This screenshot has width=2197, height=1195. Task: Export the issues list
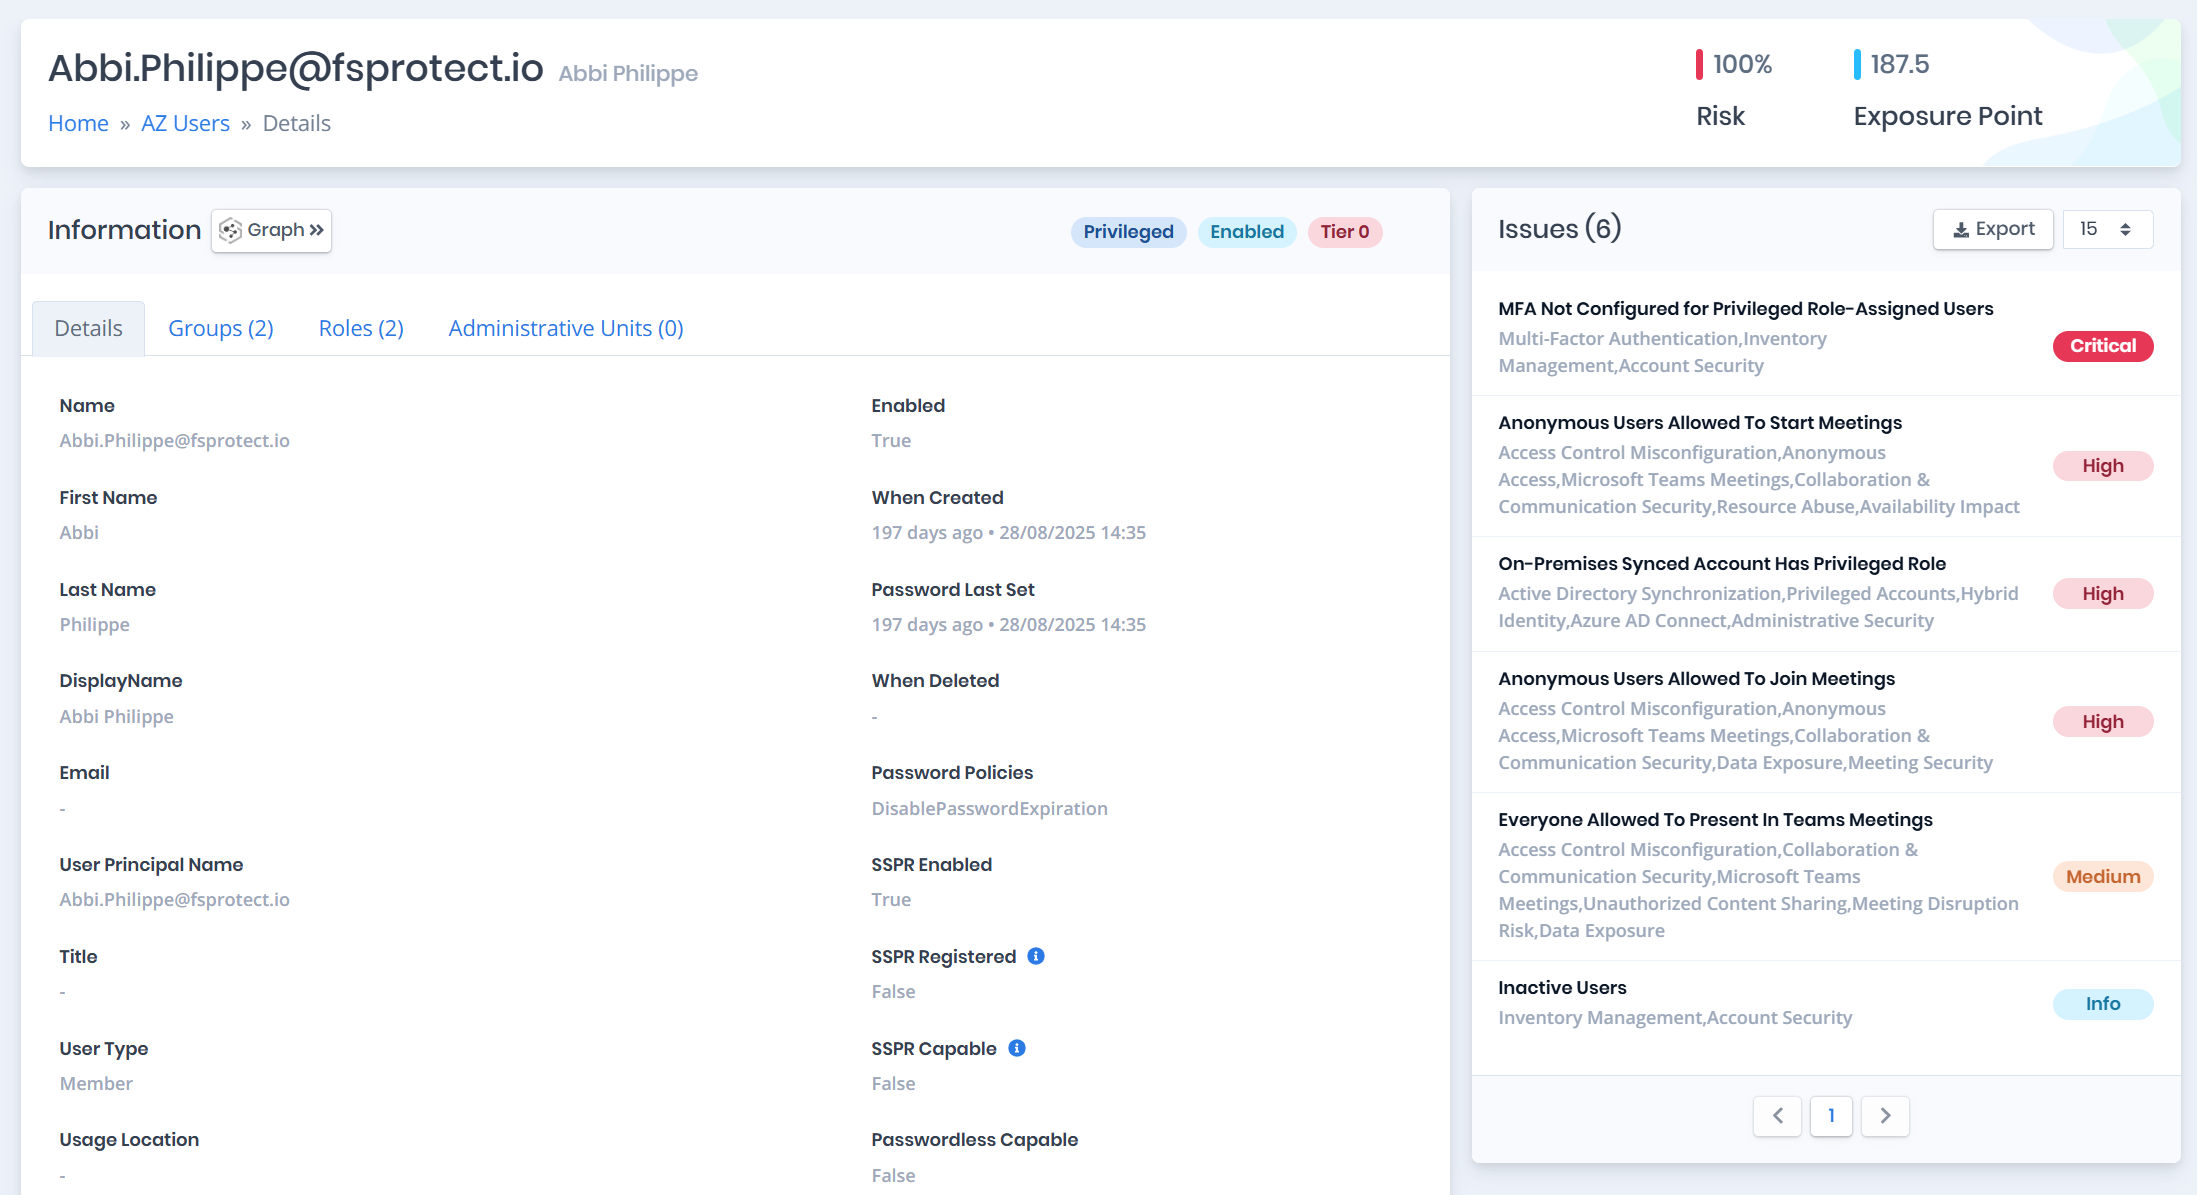[x=1993, y=229]
